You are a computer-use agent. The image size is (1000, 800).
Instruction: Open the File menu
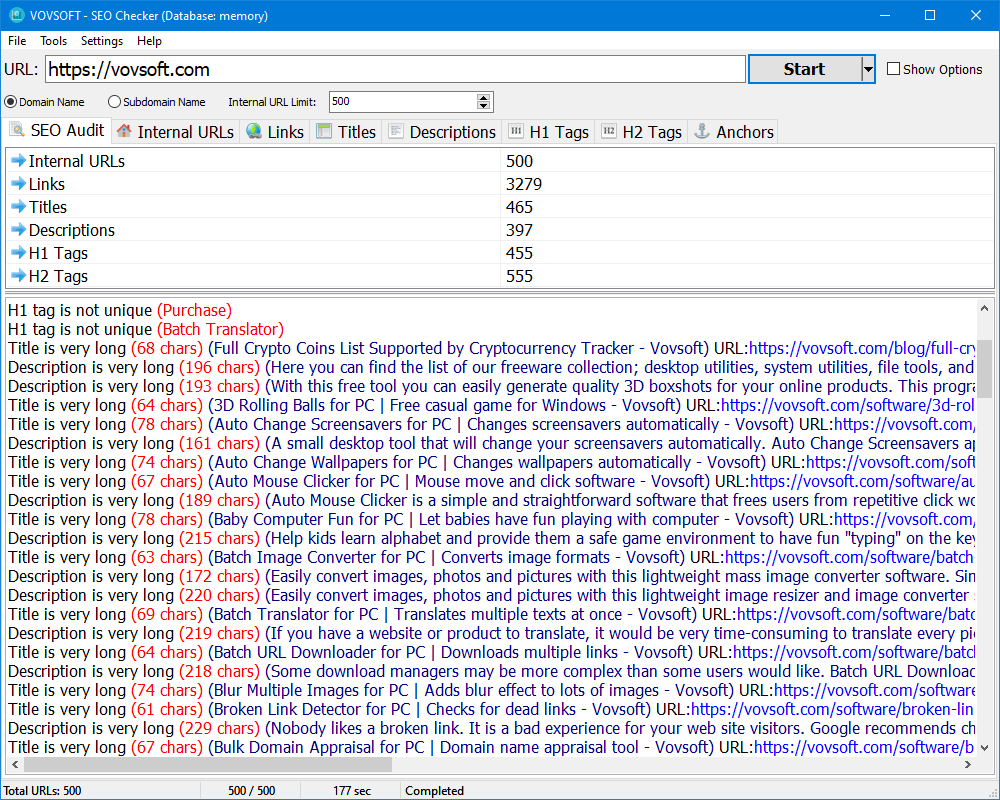coord(17,41)
